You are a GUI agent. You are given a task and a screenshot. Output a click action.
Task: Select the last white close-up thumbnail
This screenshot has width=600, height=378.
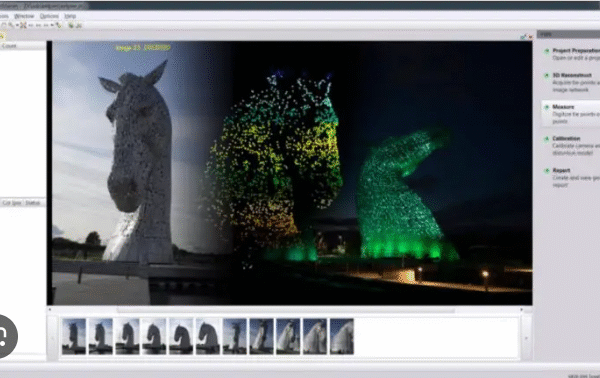coord(342,336)
